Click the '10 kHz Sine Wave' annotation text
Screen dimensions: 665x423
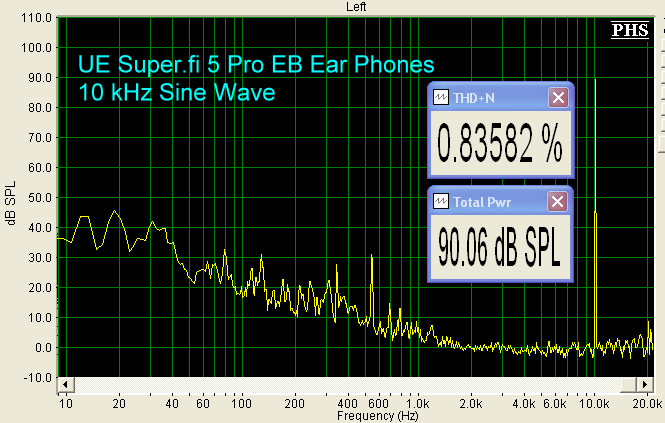tap(175, 94)
